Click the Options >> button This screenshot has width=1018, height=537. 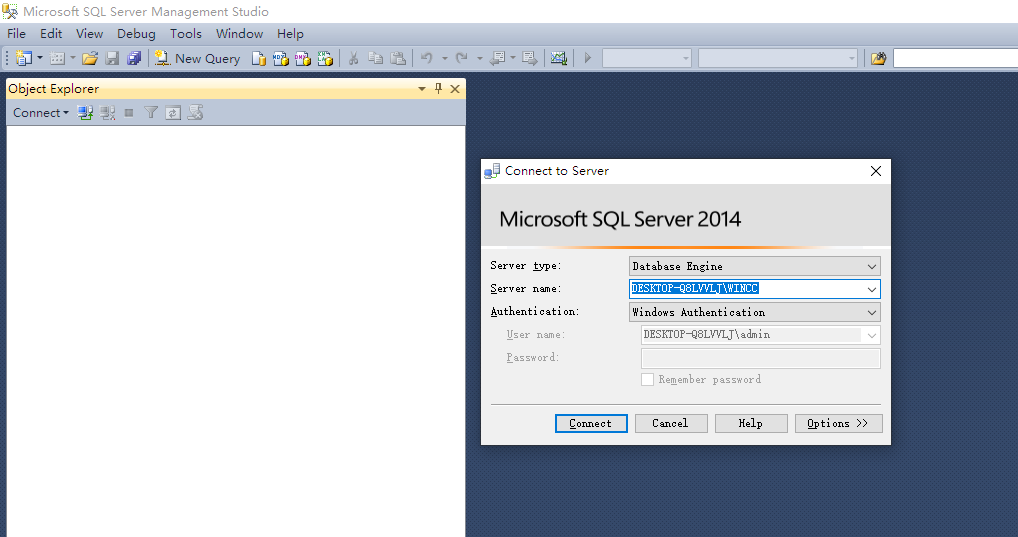coord(838,423)
